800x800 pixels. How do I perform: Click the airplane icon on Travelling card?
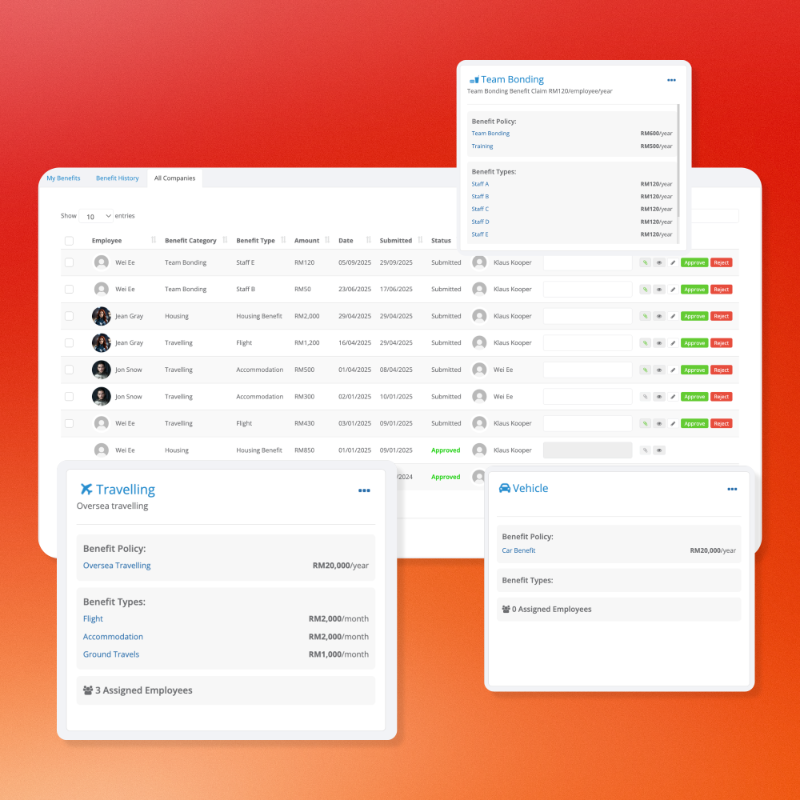tap(86, 489)
